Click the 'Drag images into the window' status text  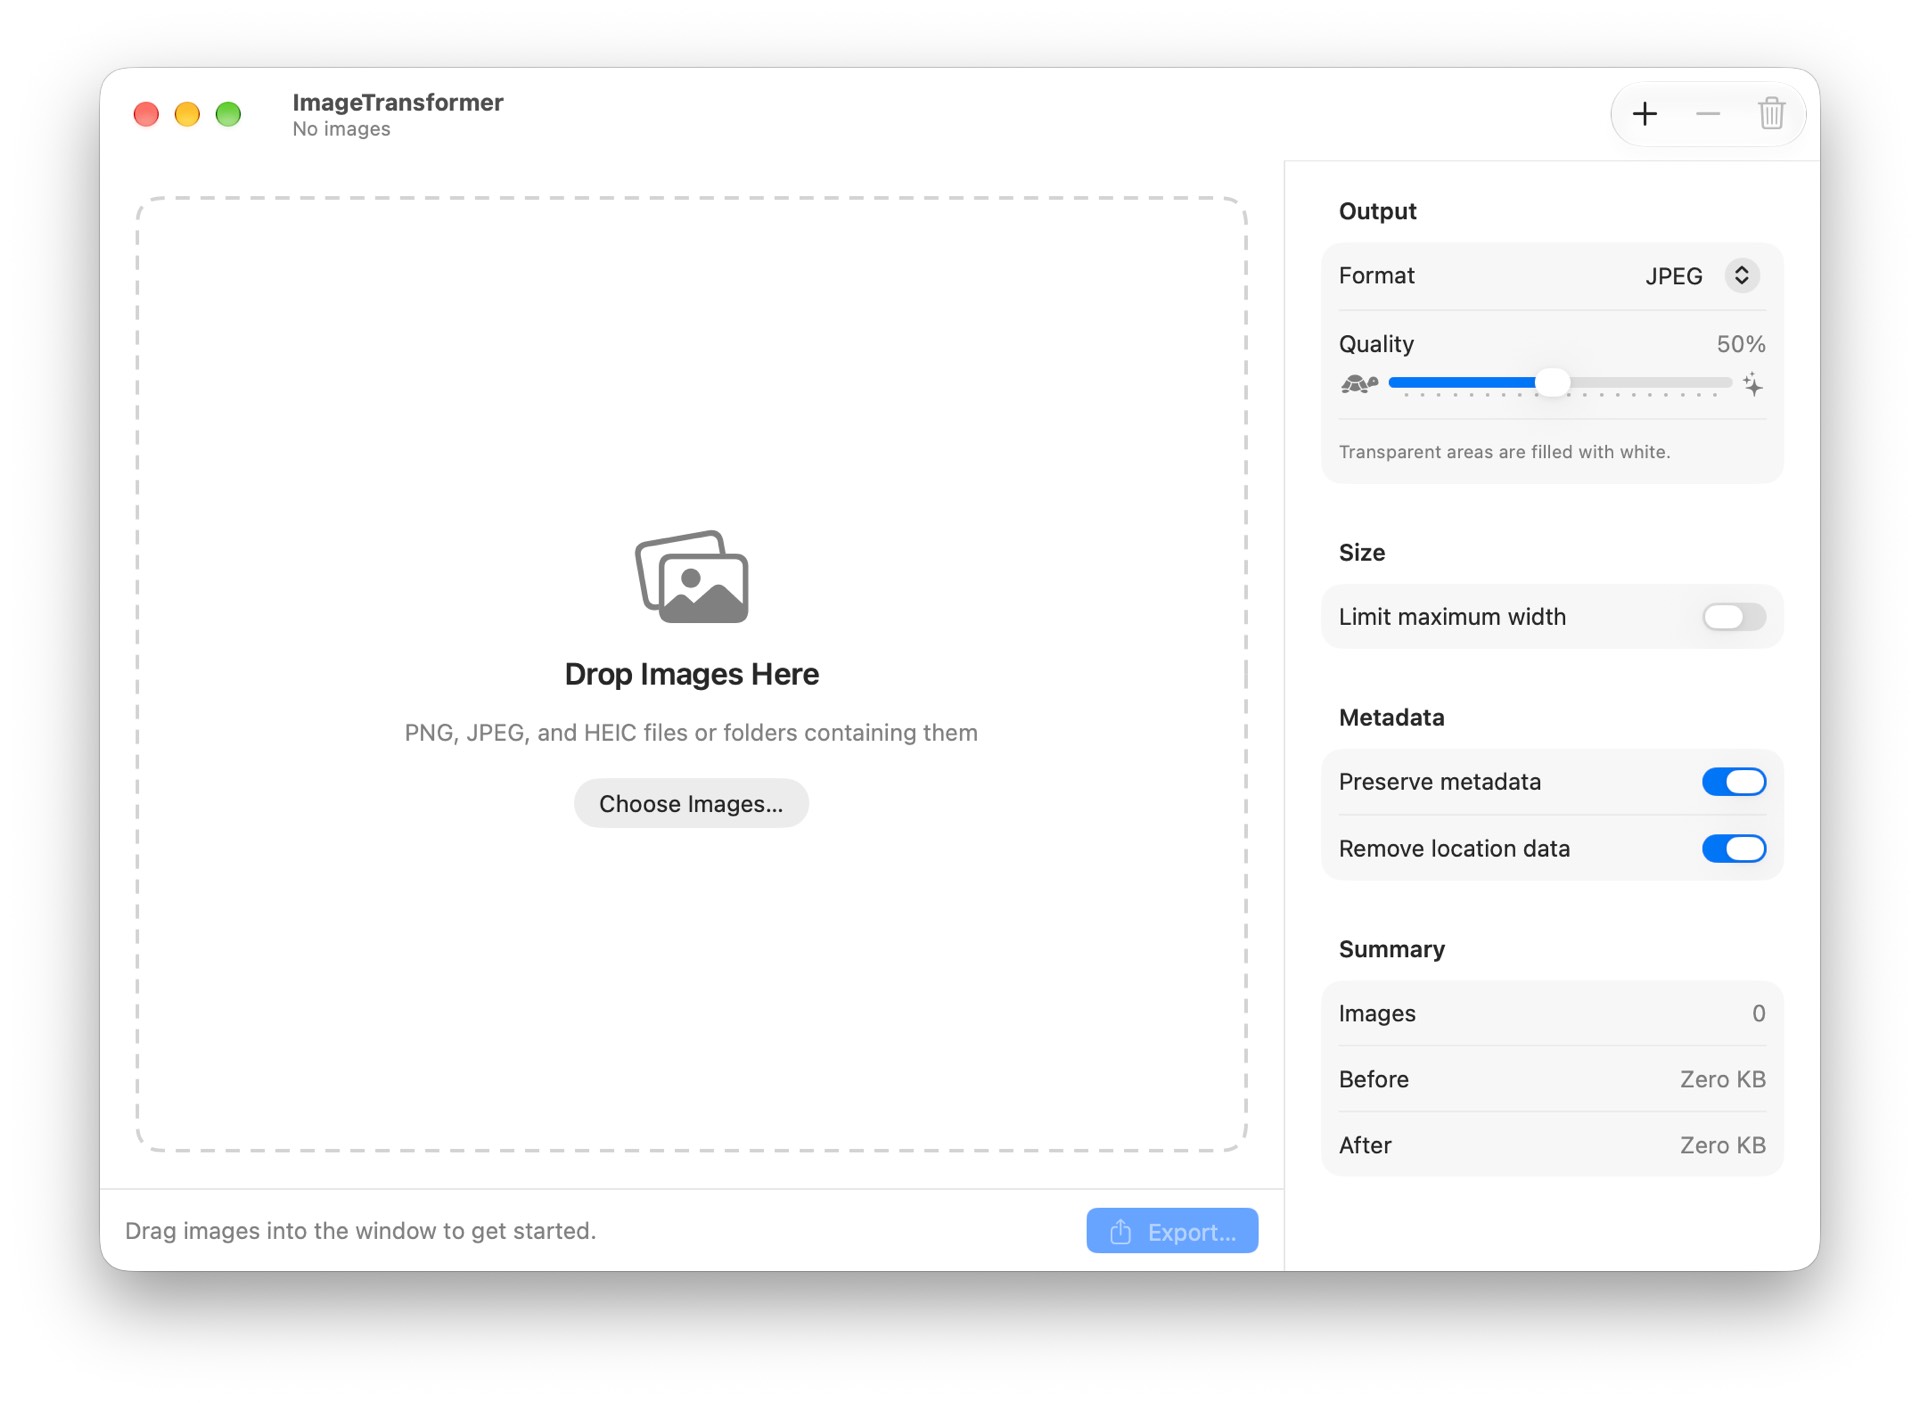[360, 1231]
